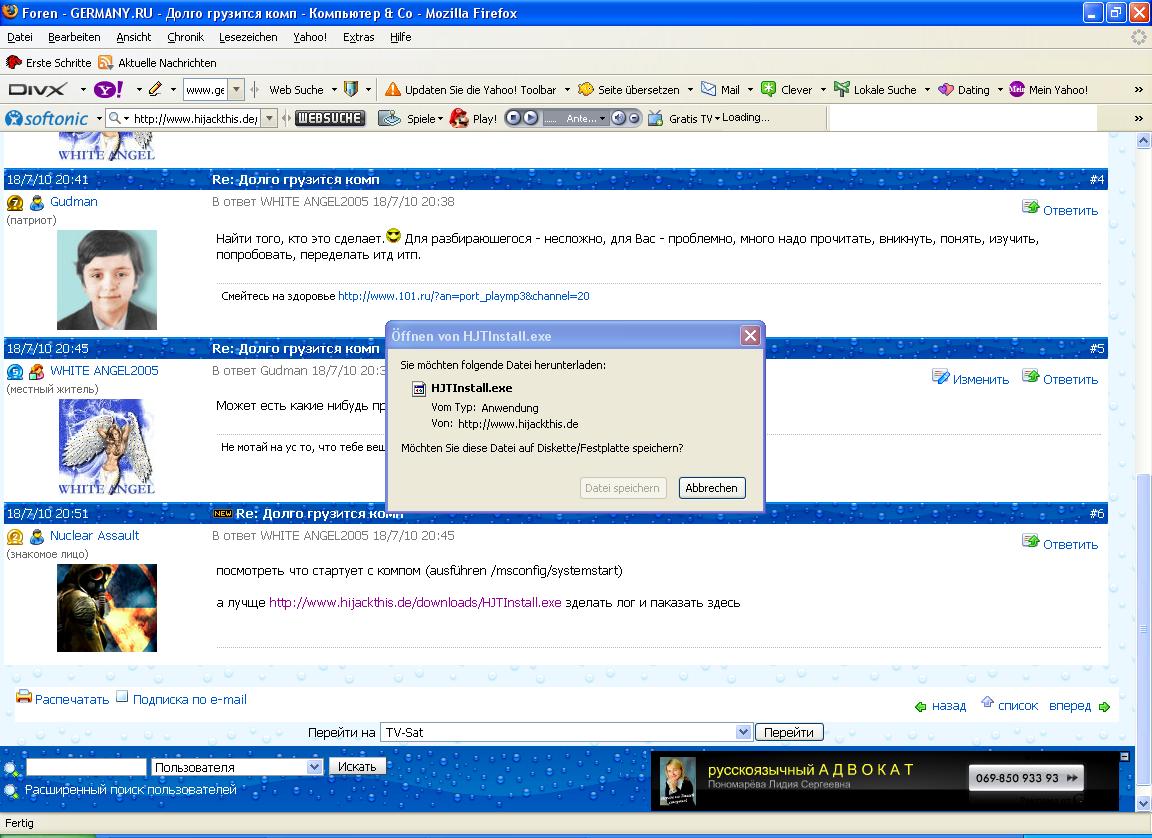Click the Play! game icon
1152x838 pixels.
[459, 118]
